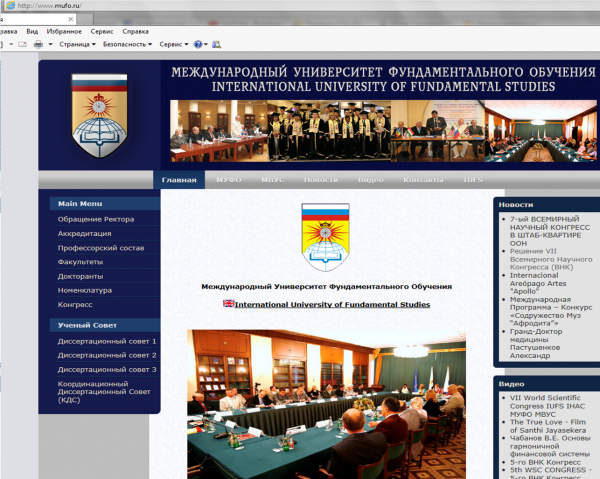Follow International University of Fundamental Studies link
This screenshot has width=600, height=479.
(332, 305)
